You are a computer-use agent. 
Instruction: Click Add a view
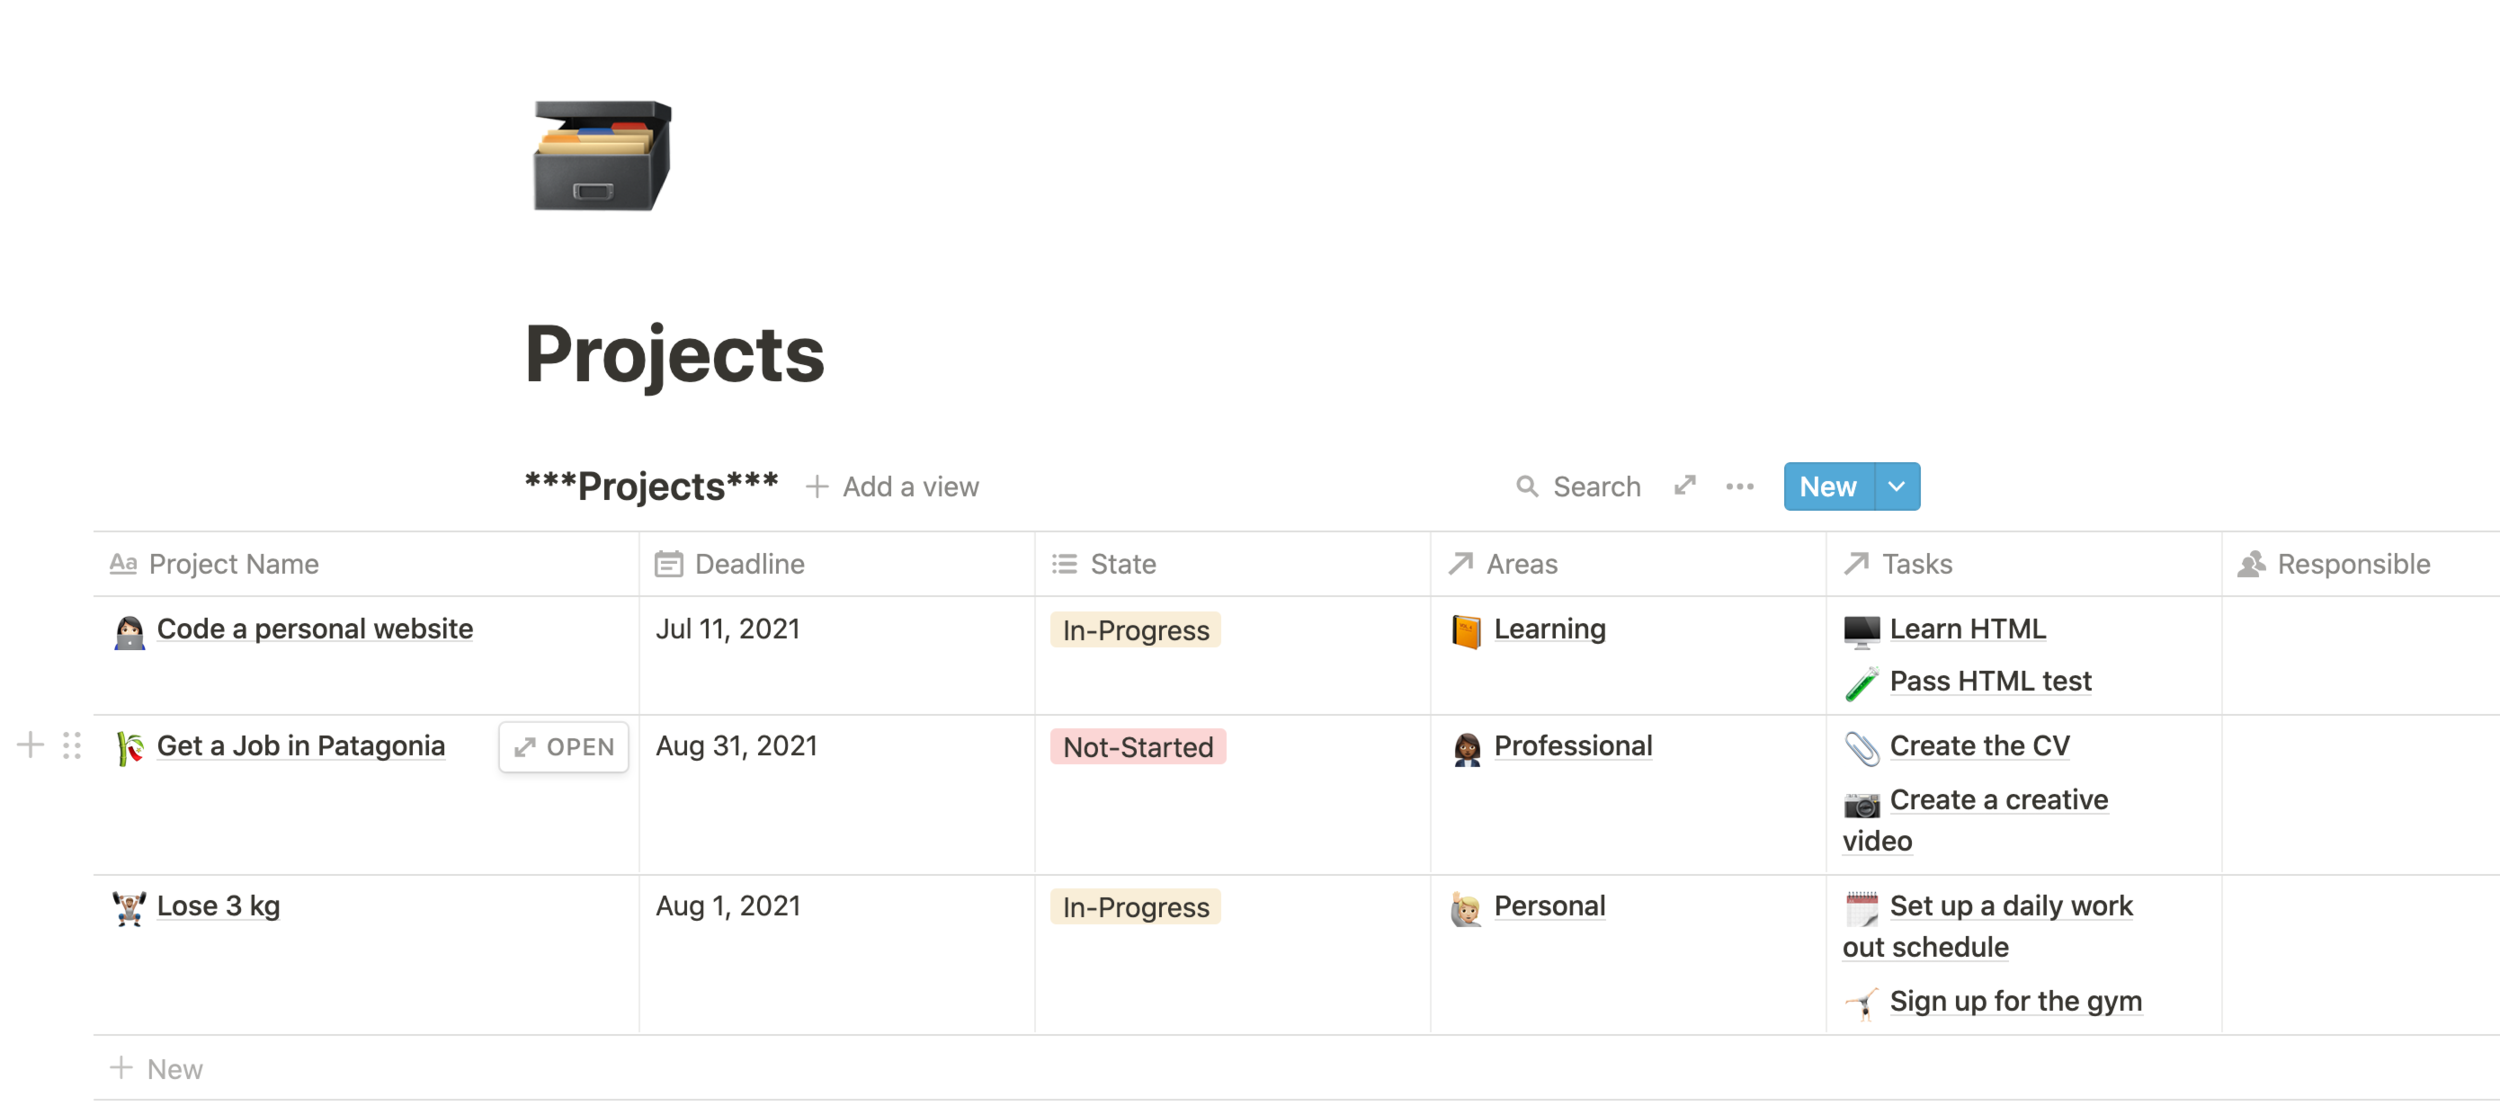coord(893,486)
